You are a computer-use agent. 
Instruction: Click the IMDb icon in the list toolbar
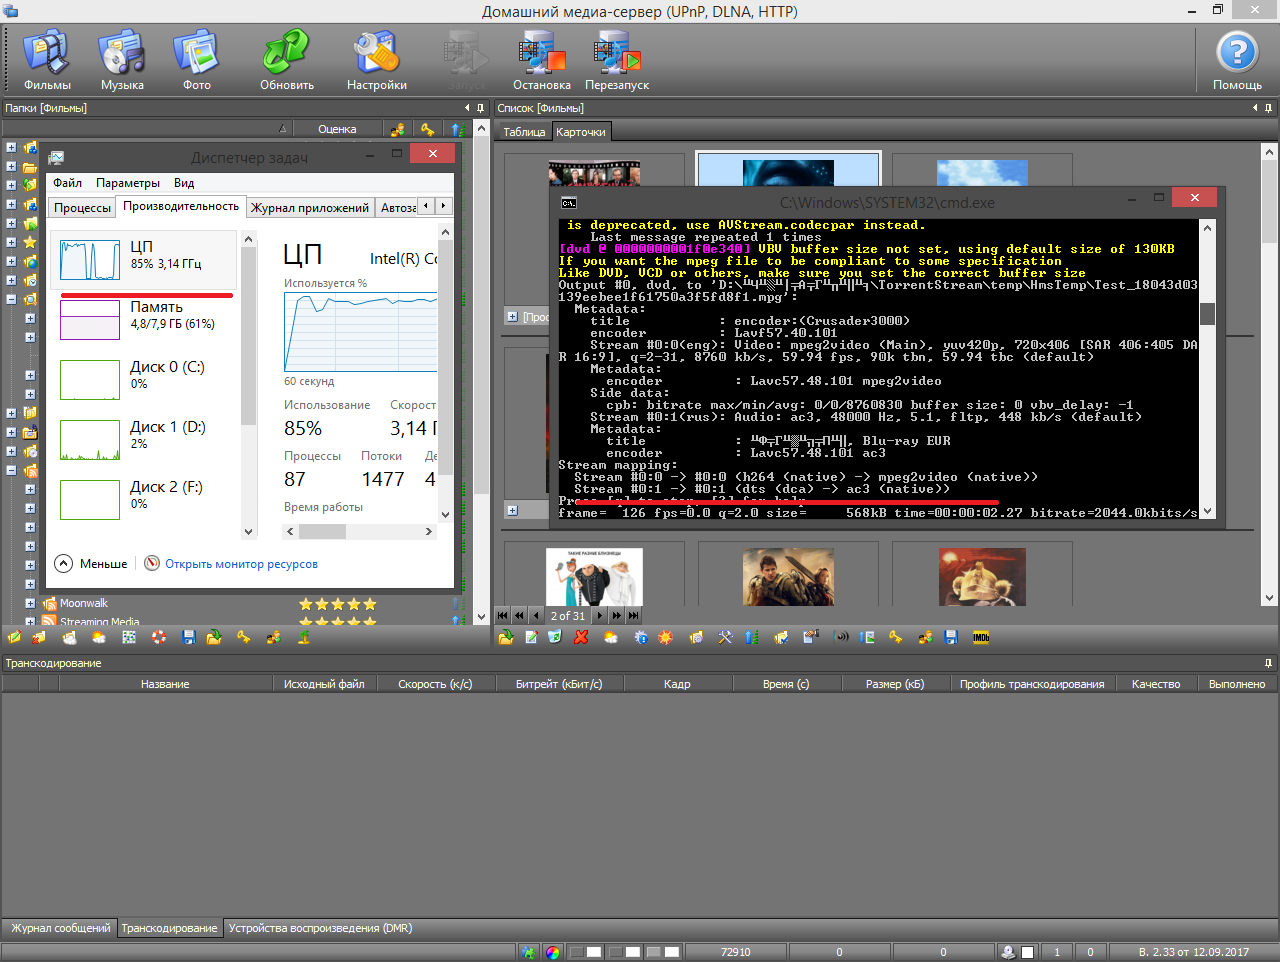click(x=981, y=637)
